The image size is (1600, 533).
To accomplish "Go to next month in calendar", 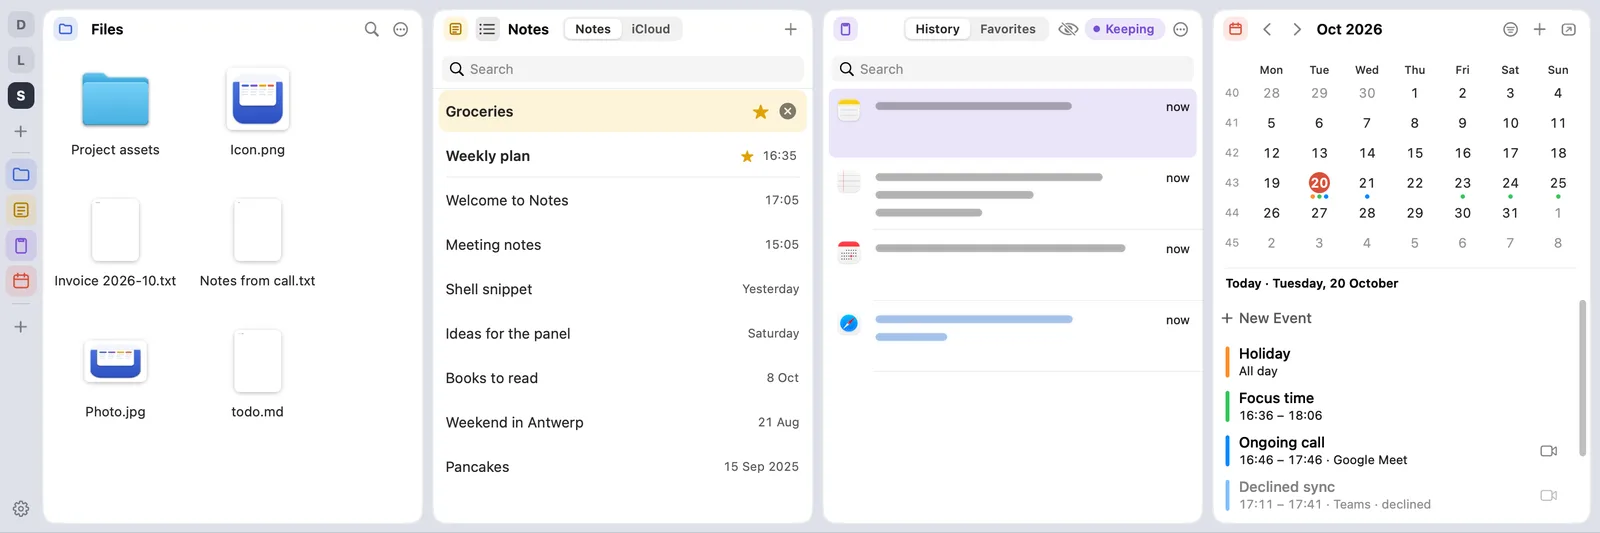I will (1297, 29).
